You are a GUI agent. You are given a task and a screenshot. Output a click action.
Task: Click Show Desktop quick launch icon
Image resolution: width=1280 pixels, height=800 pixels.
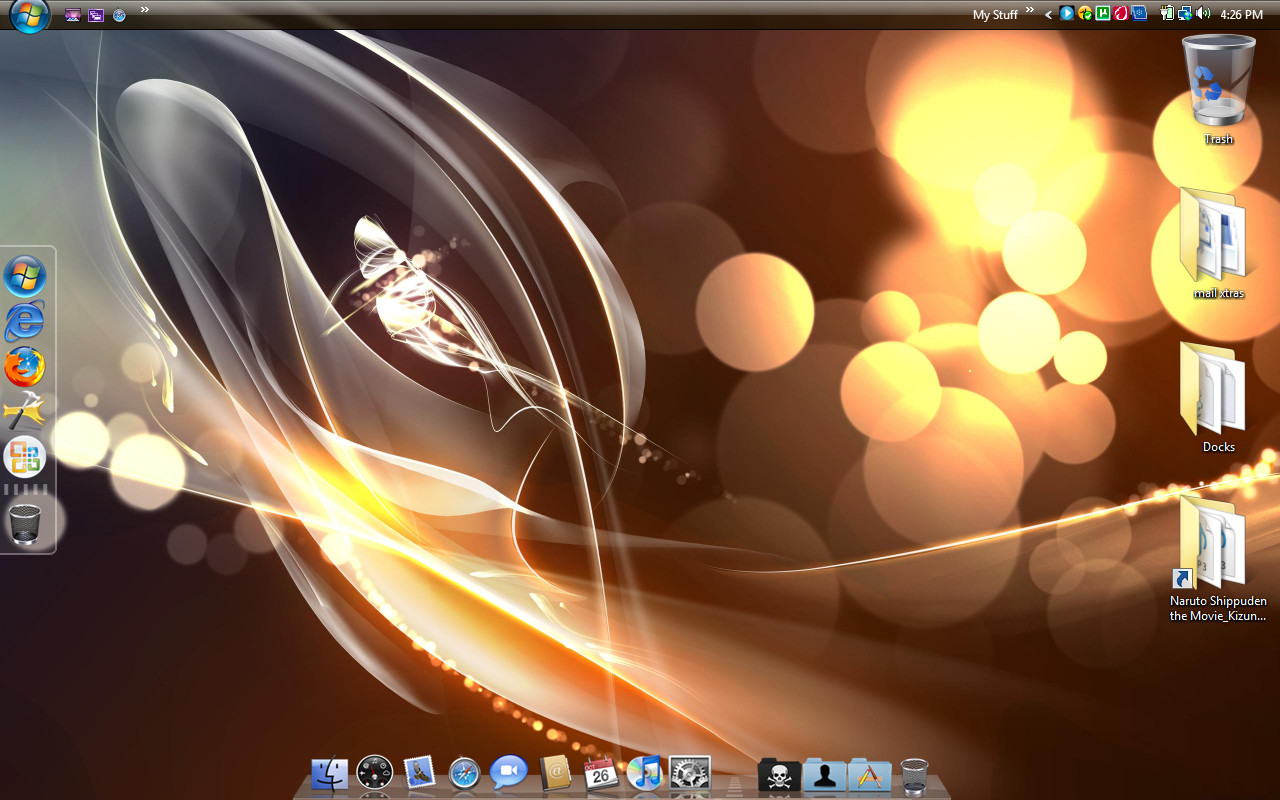tap(72, 15)
